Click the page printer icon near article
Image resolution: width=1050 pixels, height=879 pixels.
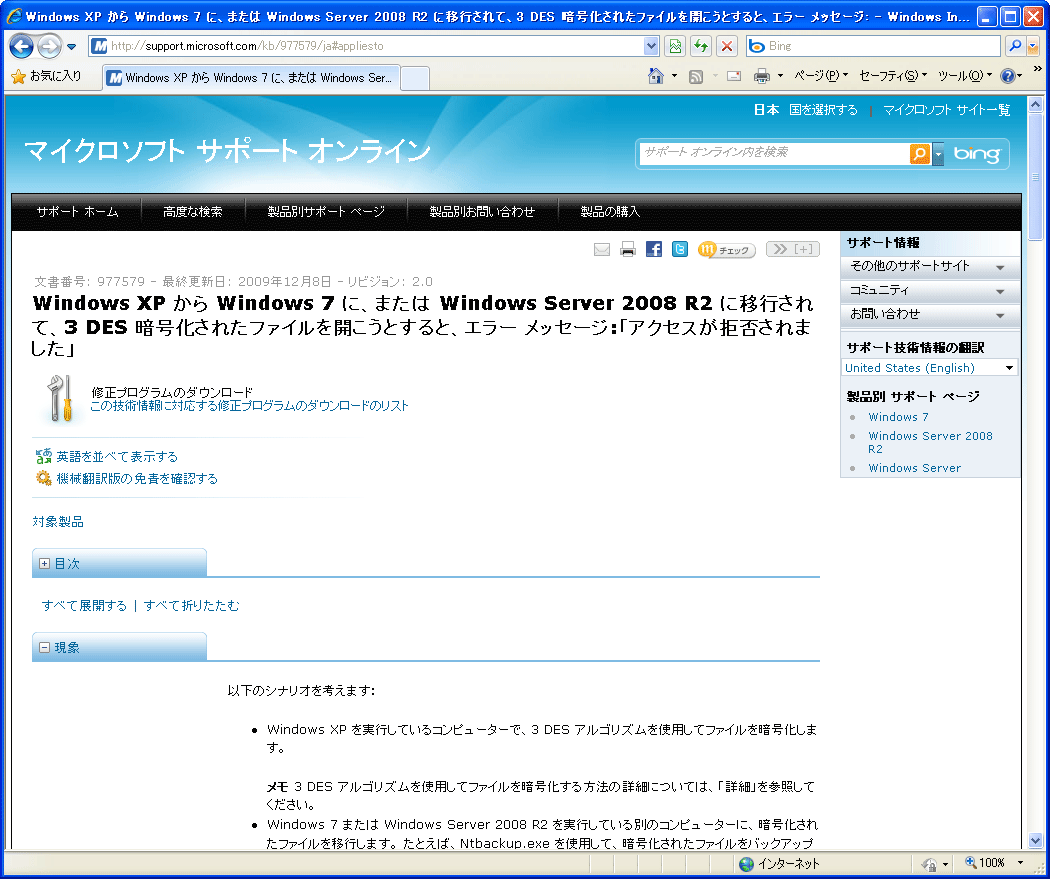[627, 250]
